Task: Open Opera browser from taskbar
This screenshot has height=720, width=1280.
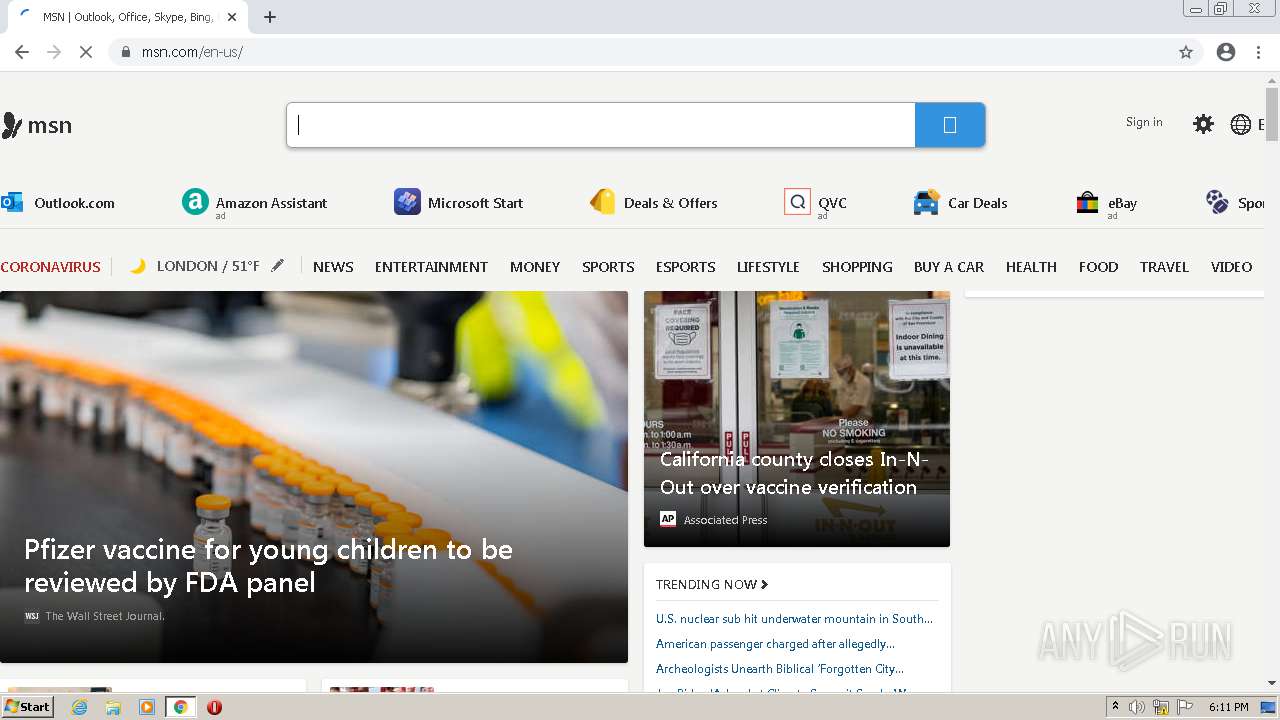Action: point(214,707)
